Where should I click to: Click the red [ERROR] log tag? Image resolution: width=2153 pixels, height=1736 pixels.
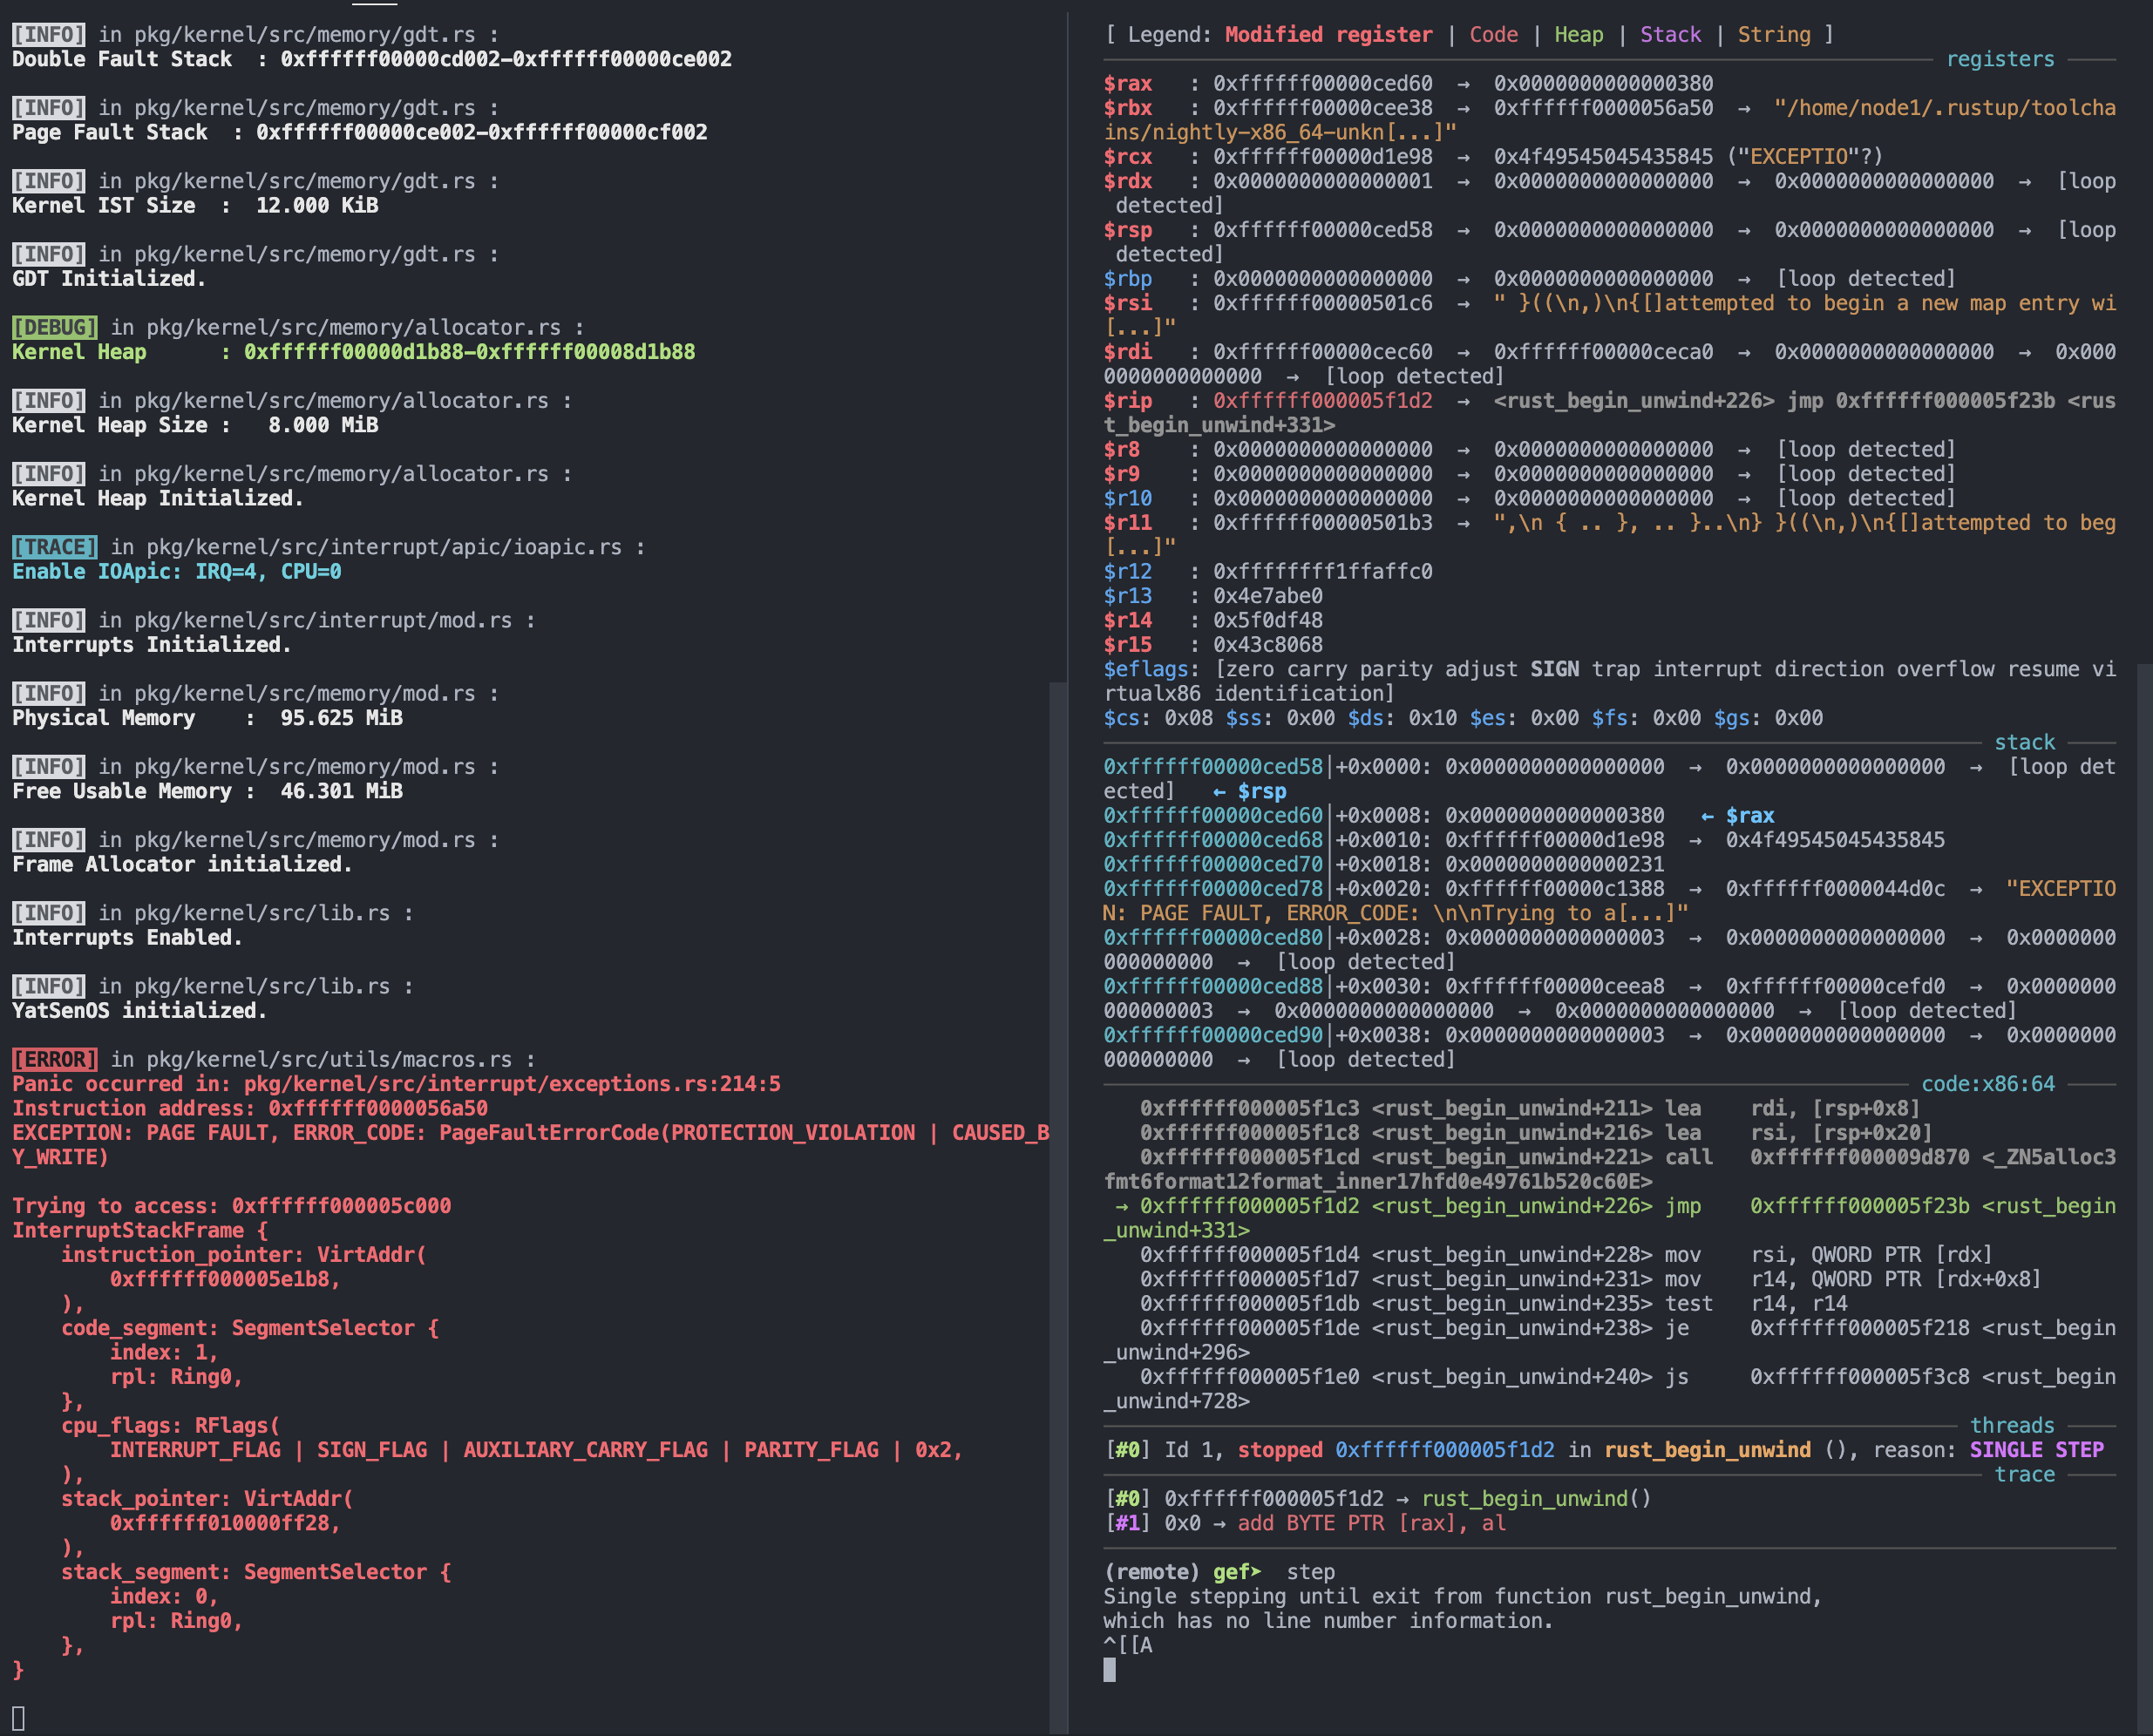[54, 1059]
